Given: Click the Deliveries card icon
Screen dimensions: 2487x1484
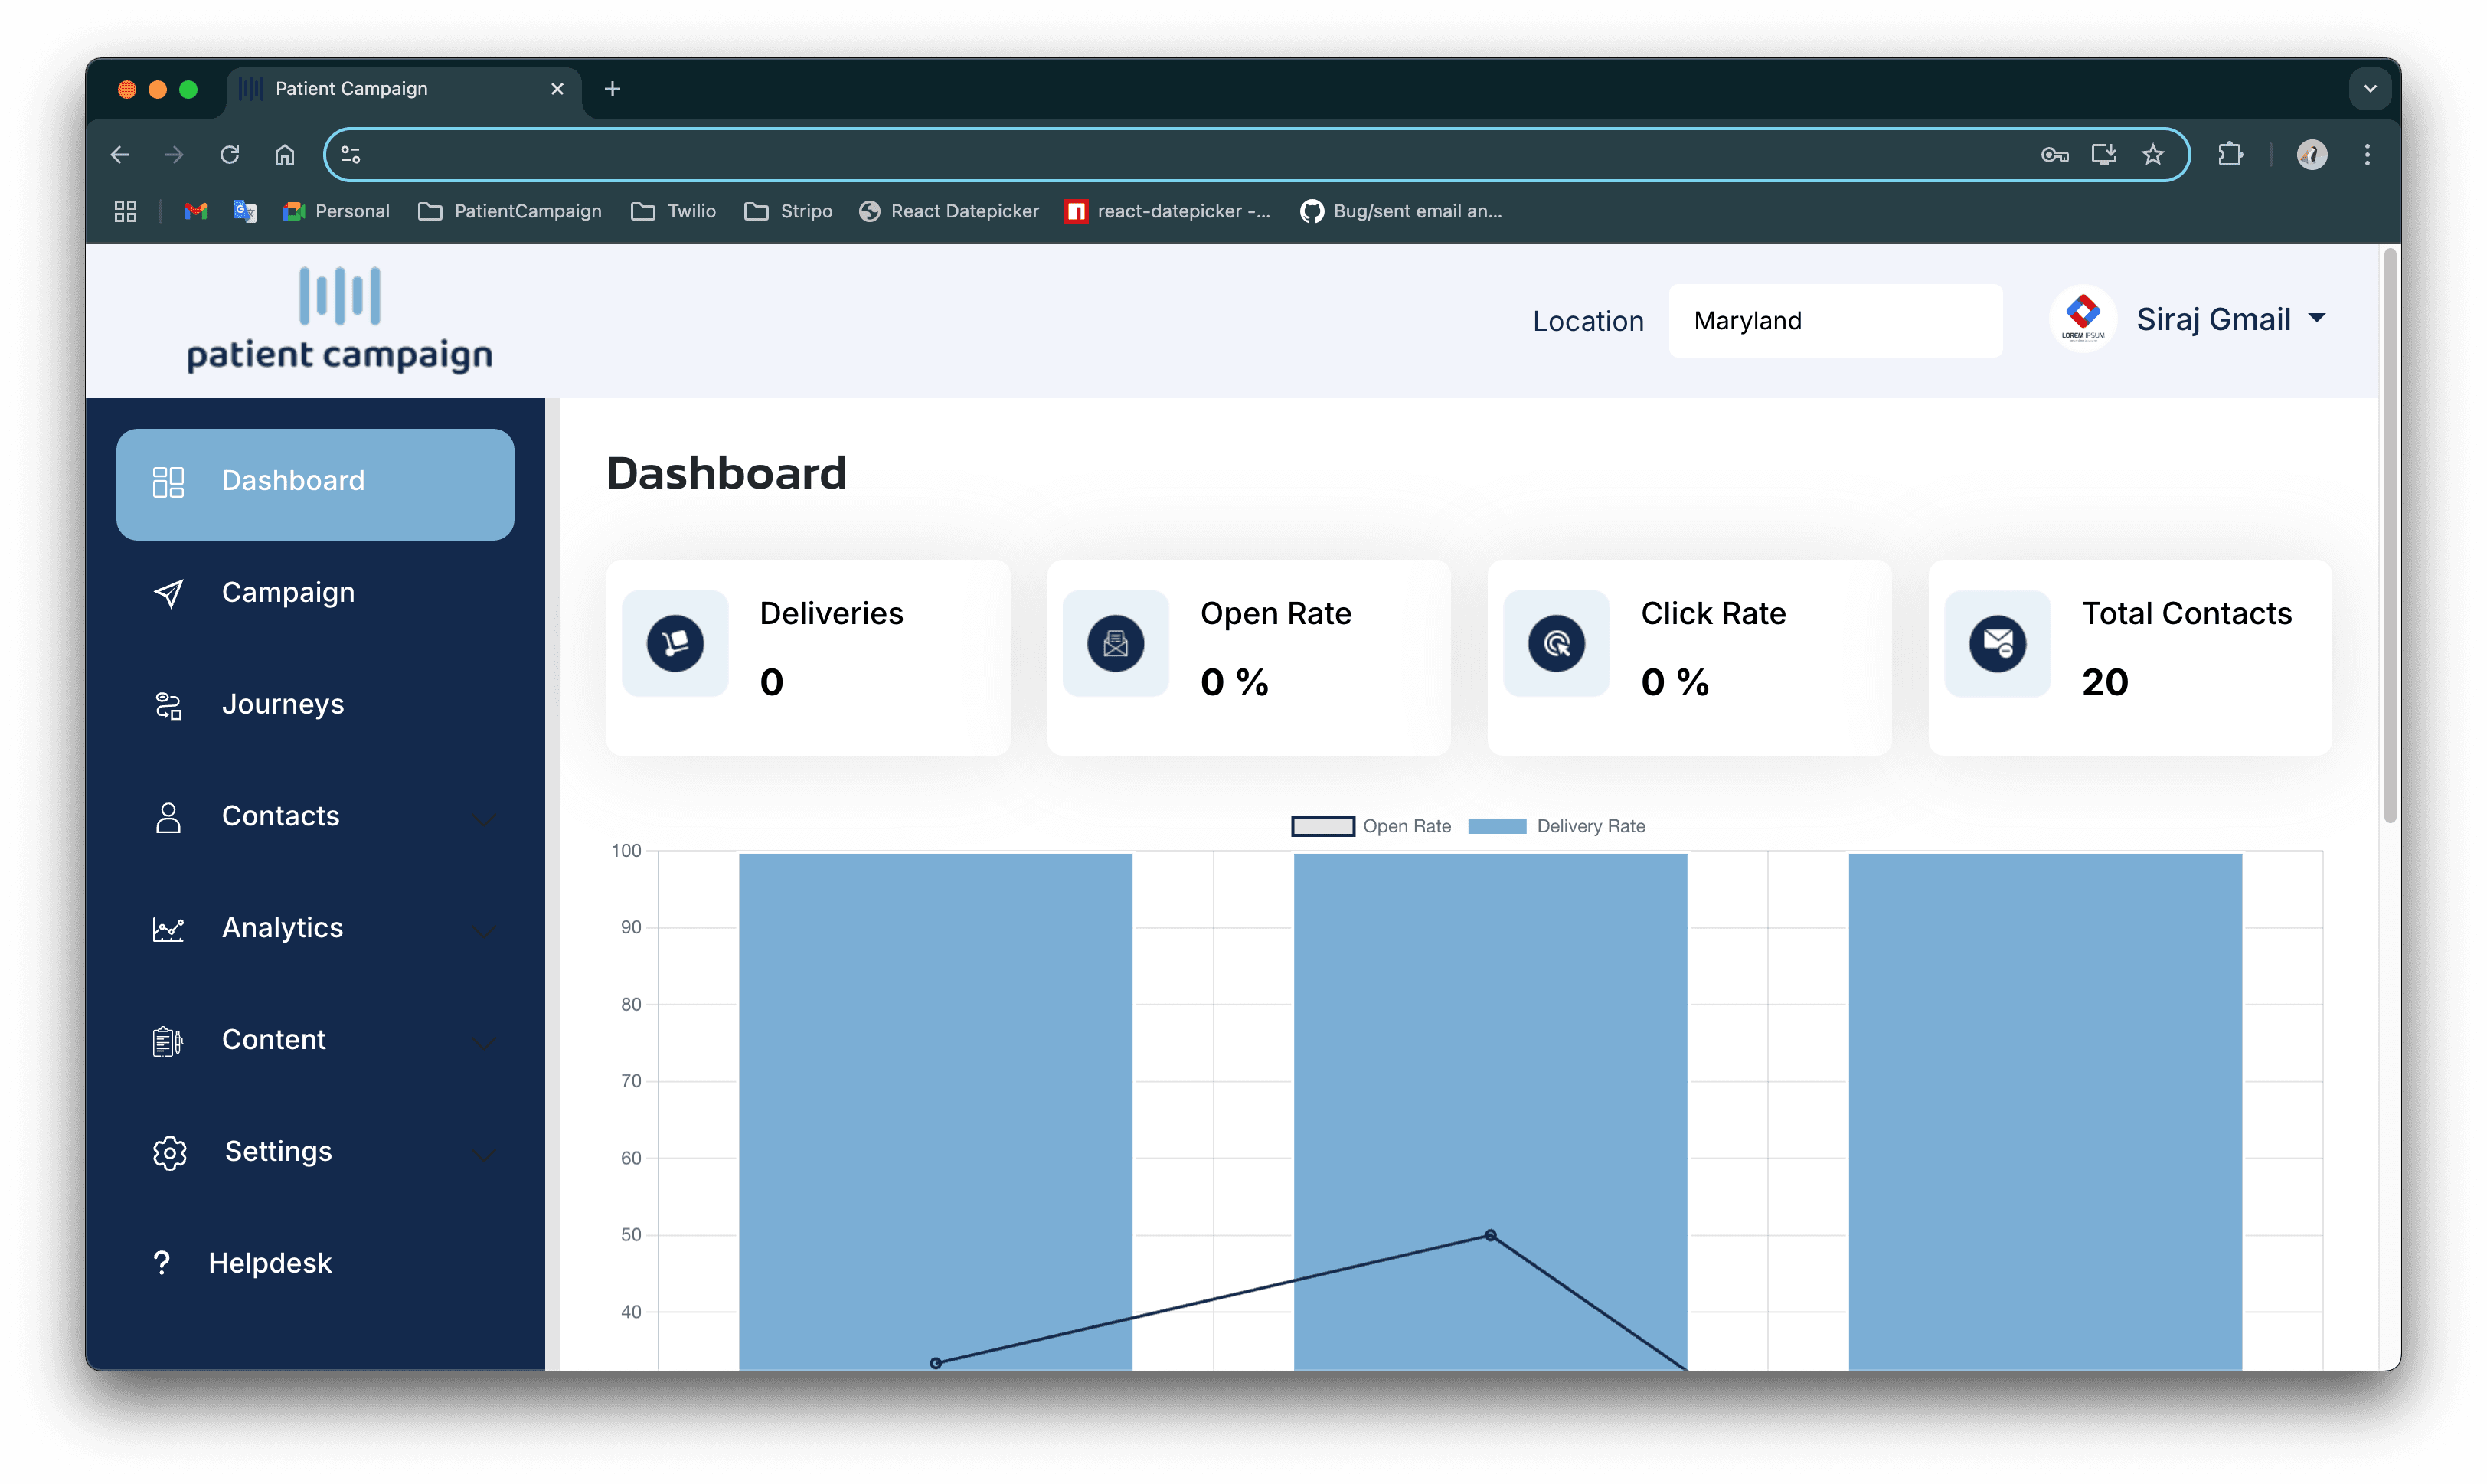Looking at the screenshot, I should point(675,643).
